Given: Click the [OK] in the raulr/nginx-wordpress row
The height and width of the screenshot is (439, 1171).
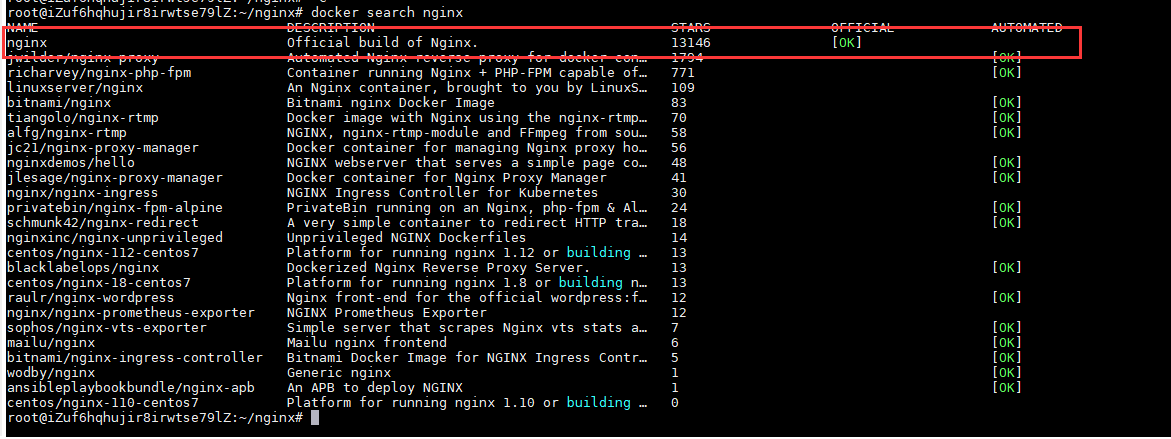Looking at the screenshot, I should [x=1007, y=296].
